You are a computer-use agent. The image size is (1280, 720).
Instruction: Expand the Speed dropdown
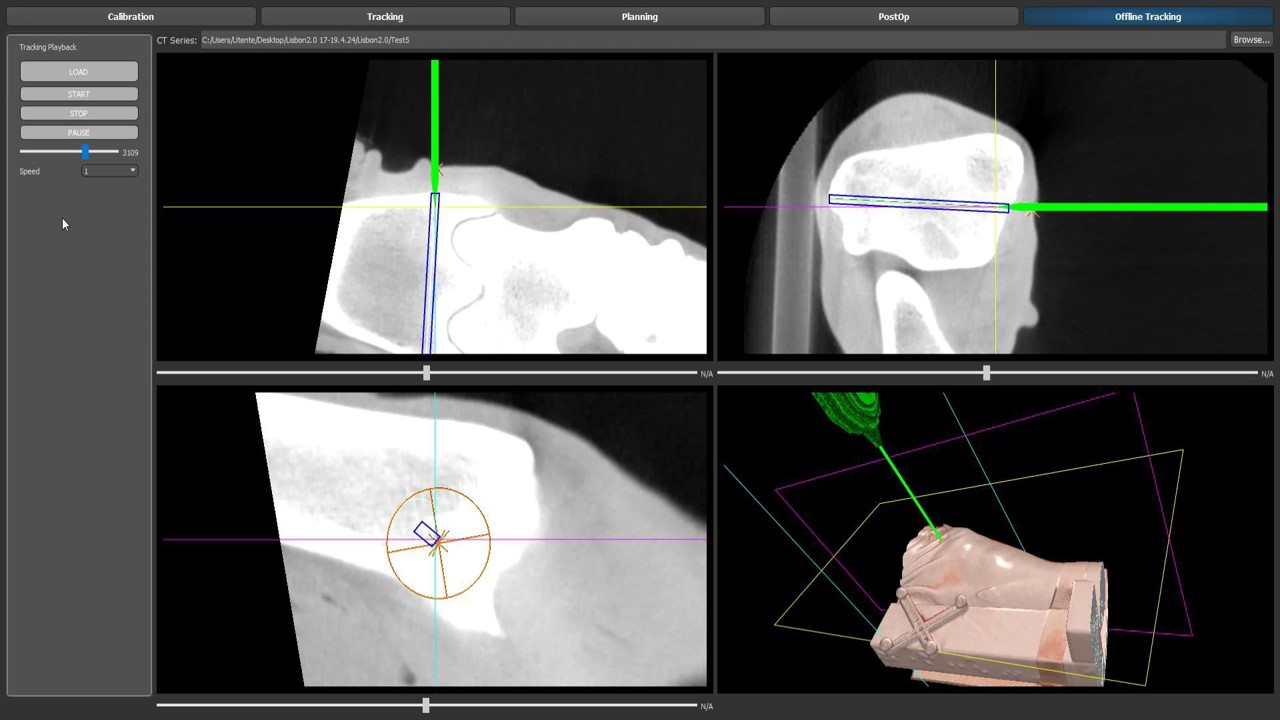(x=110, y=171)
